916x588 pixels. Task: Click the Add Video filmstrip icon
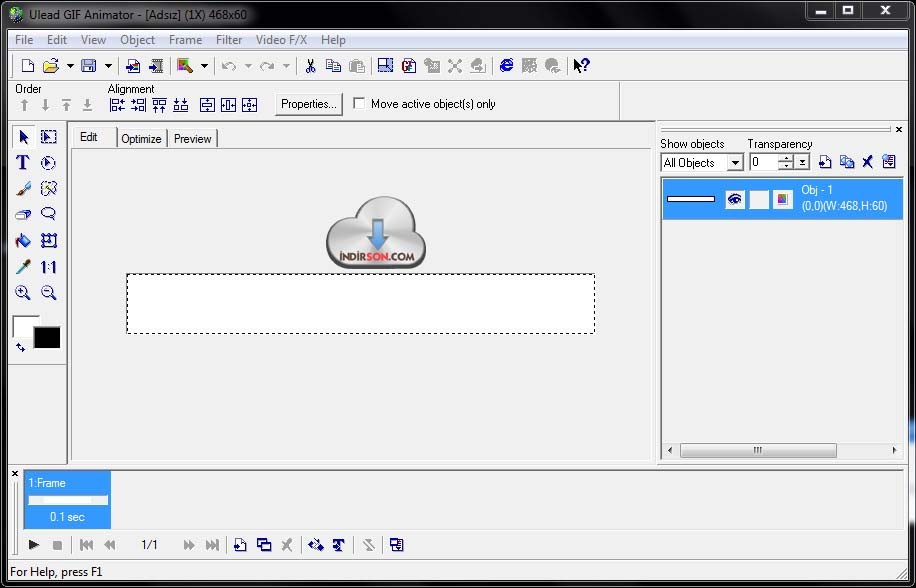click(x=156, y=66)
